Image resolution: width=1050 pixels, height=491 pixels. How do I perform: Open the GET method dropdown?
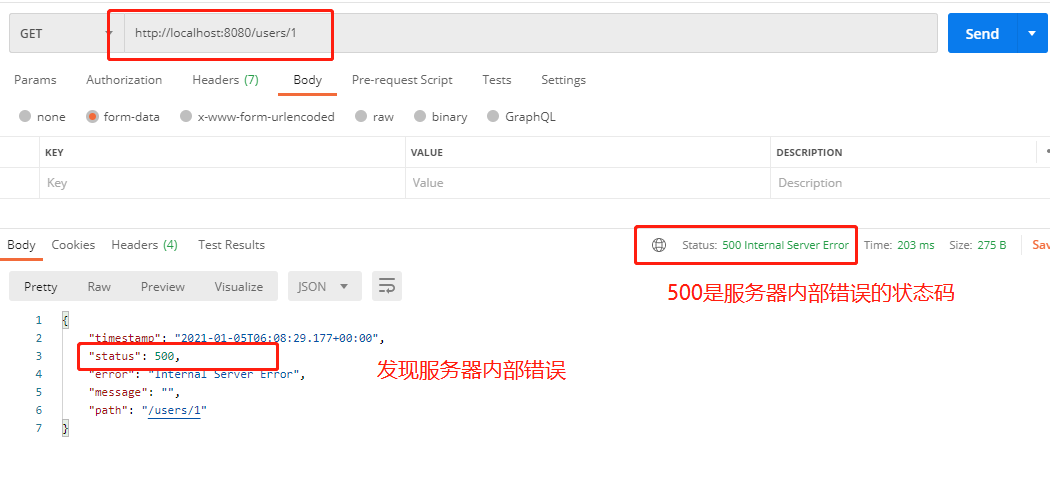point(66,33)
